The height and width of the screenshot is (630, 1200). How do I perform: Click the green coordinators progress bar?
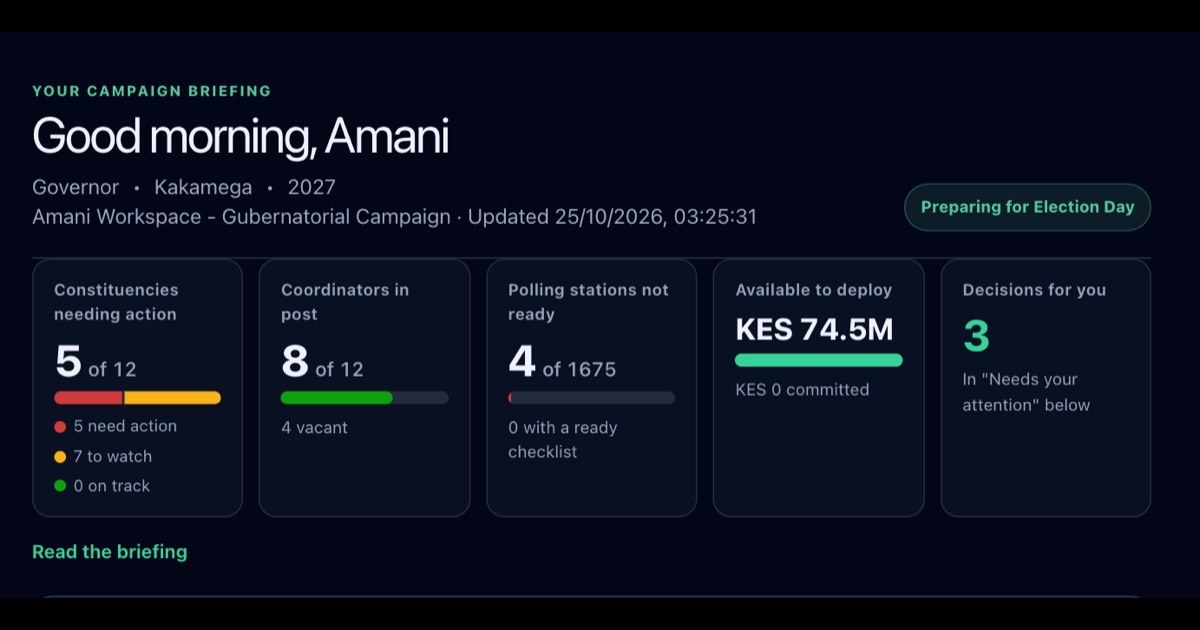[x=337, y=398]
